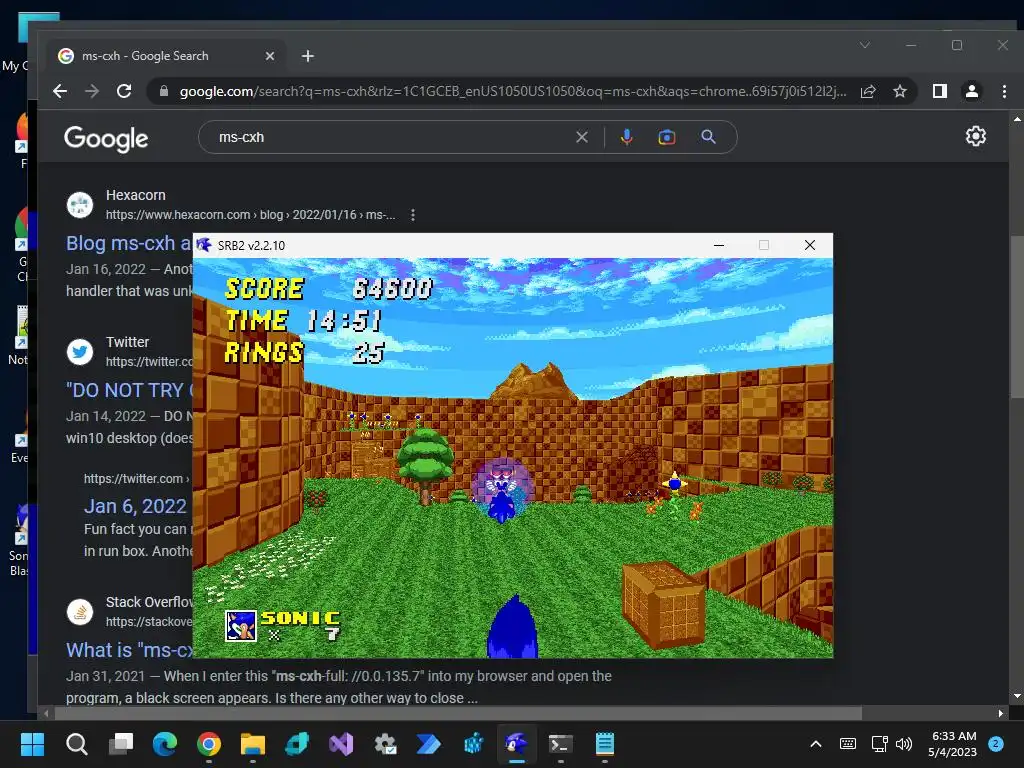
Task: Click Chrome horizontal scrollbar
Action: tap(457, 713)
